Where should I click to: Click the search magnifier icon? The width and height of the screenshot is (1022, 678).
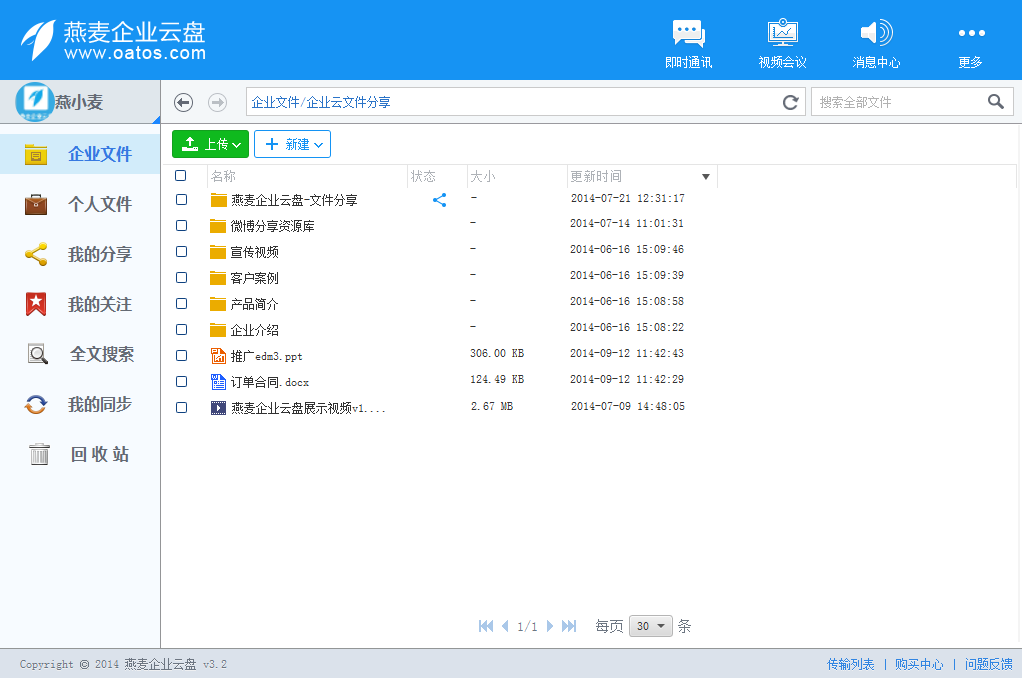coord(996,101)
